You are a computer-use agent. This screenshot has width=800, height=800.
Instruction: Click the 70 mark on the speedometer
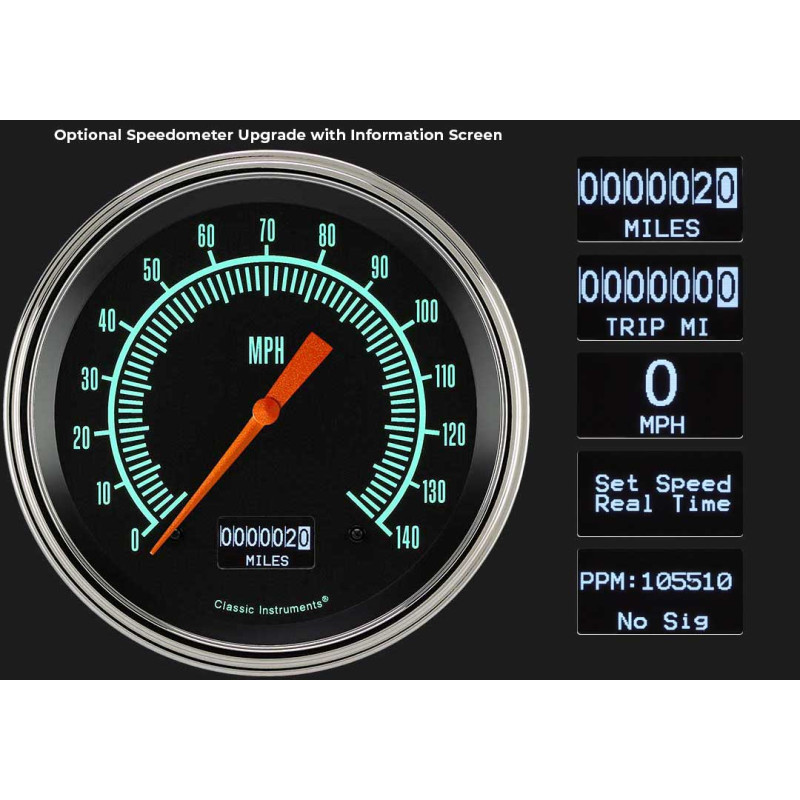267,231
